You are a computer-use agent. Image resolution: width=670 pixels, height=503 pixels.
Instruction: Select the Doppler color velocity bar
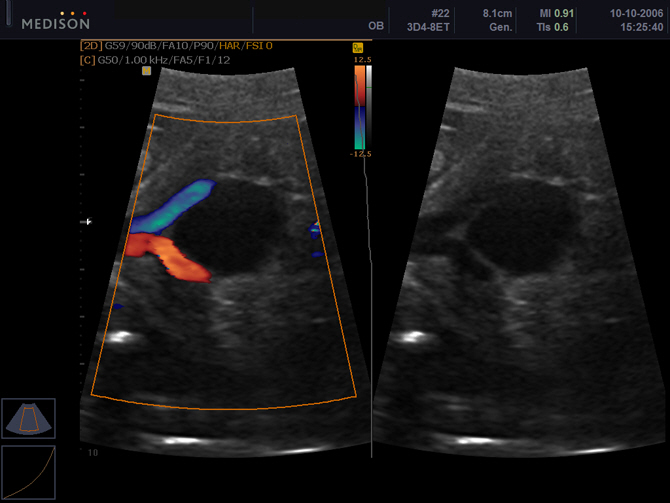(360, 107)
